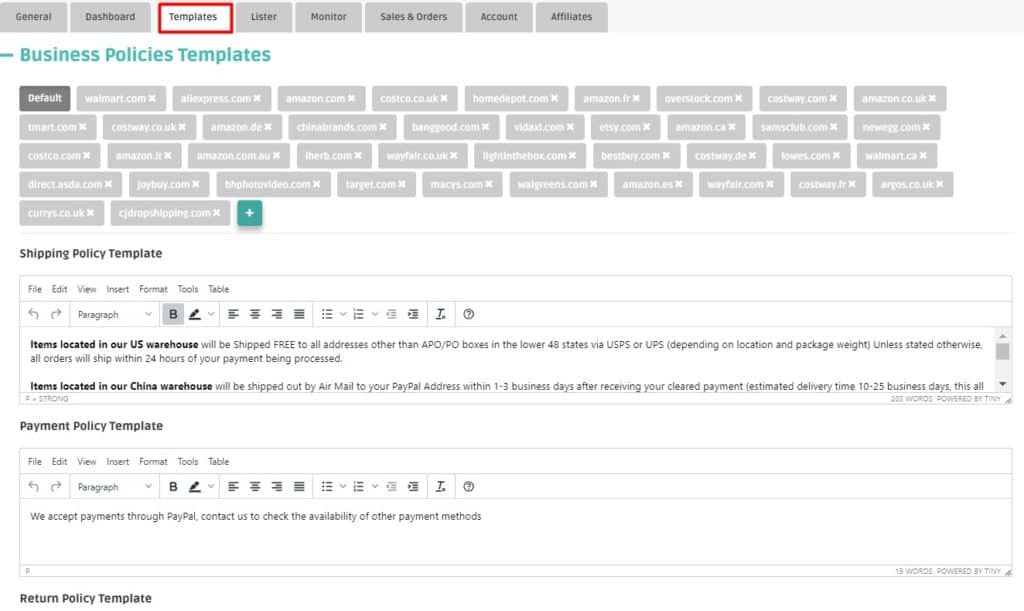Switch to the General tab
1024x611 pixels.
33,17
